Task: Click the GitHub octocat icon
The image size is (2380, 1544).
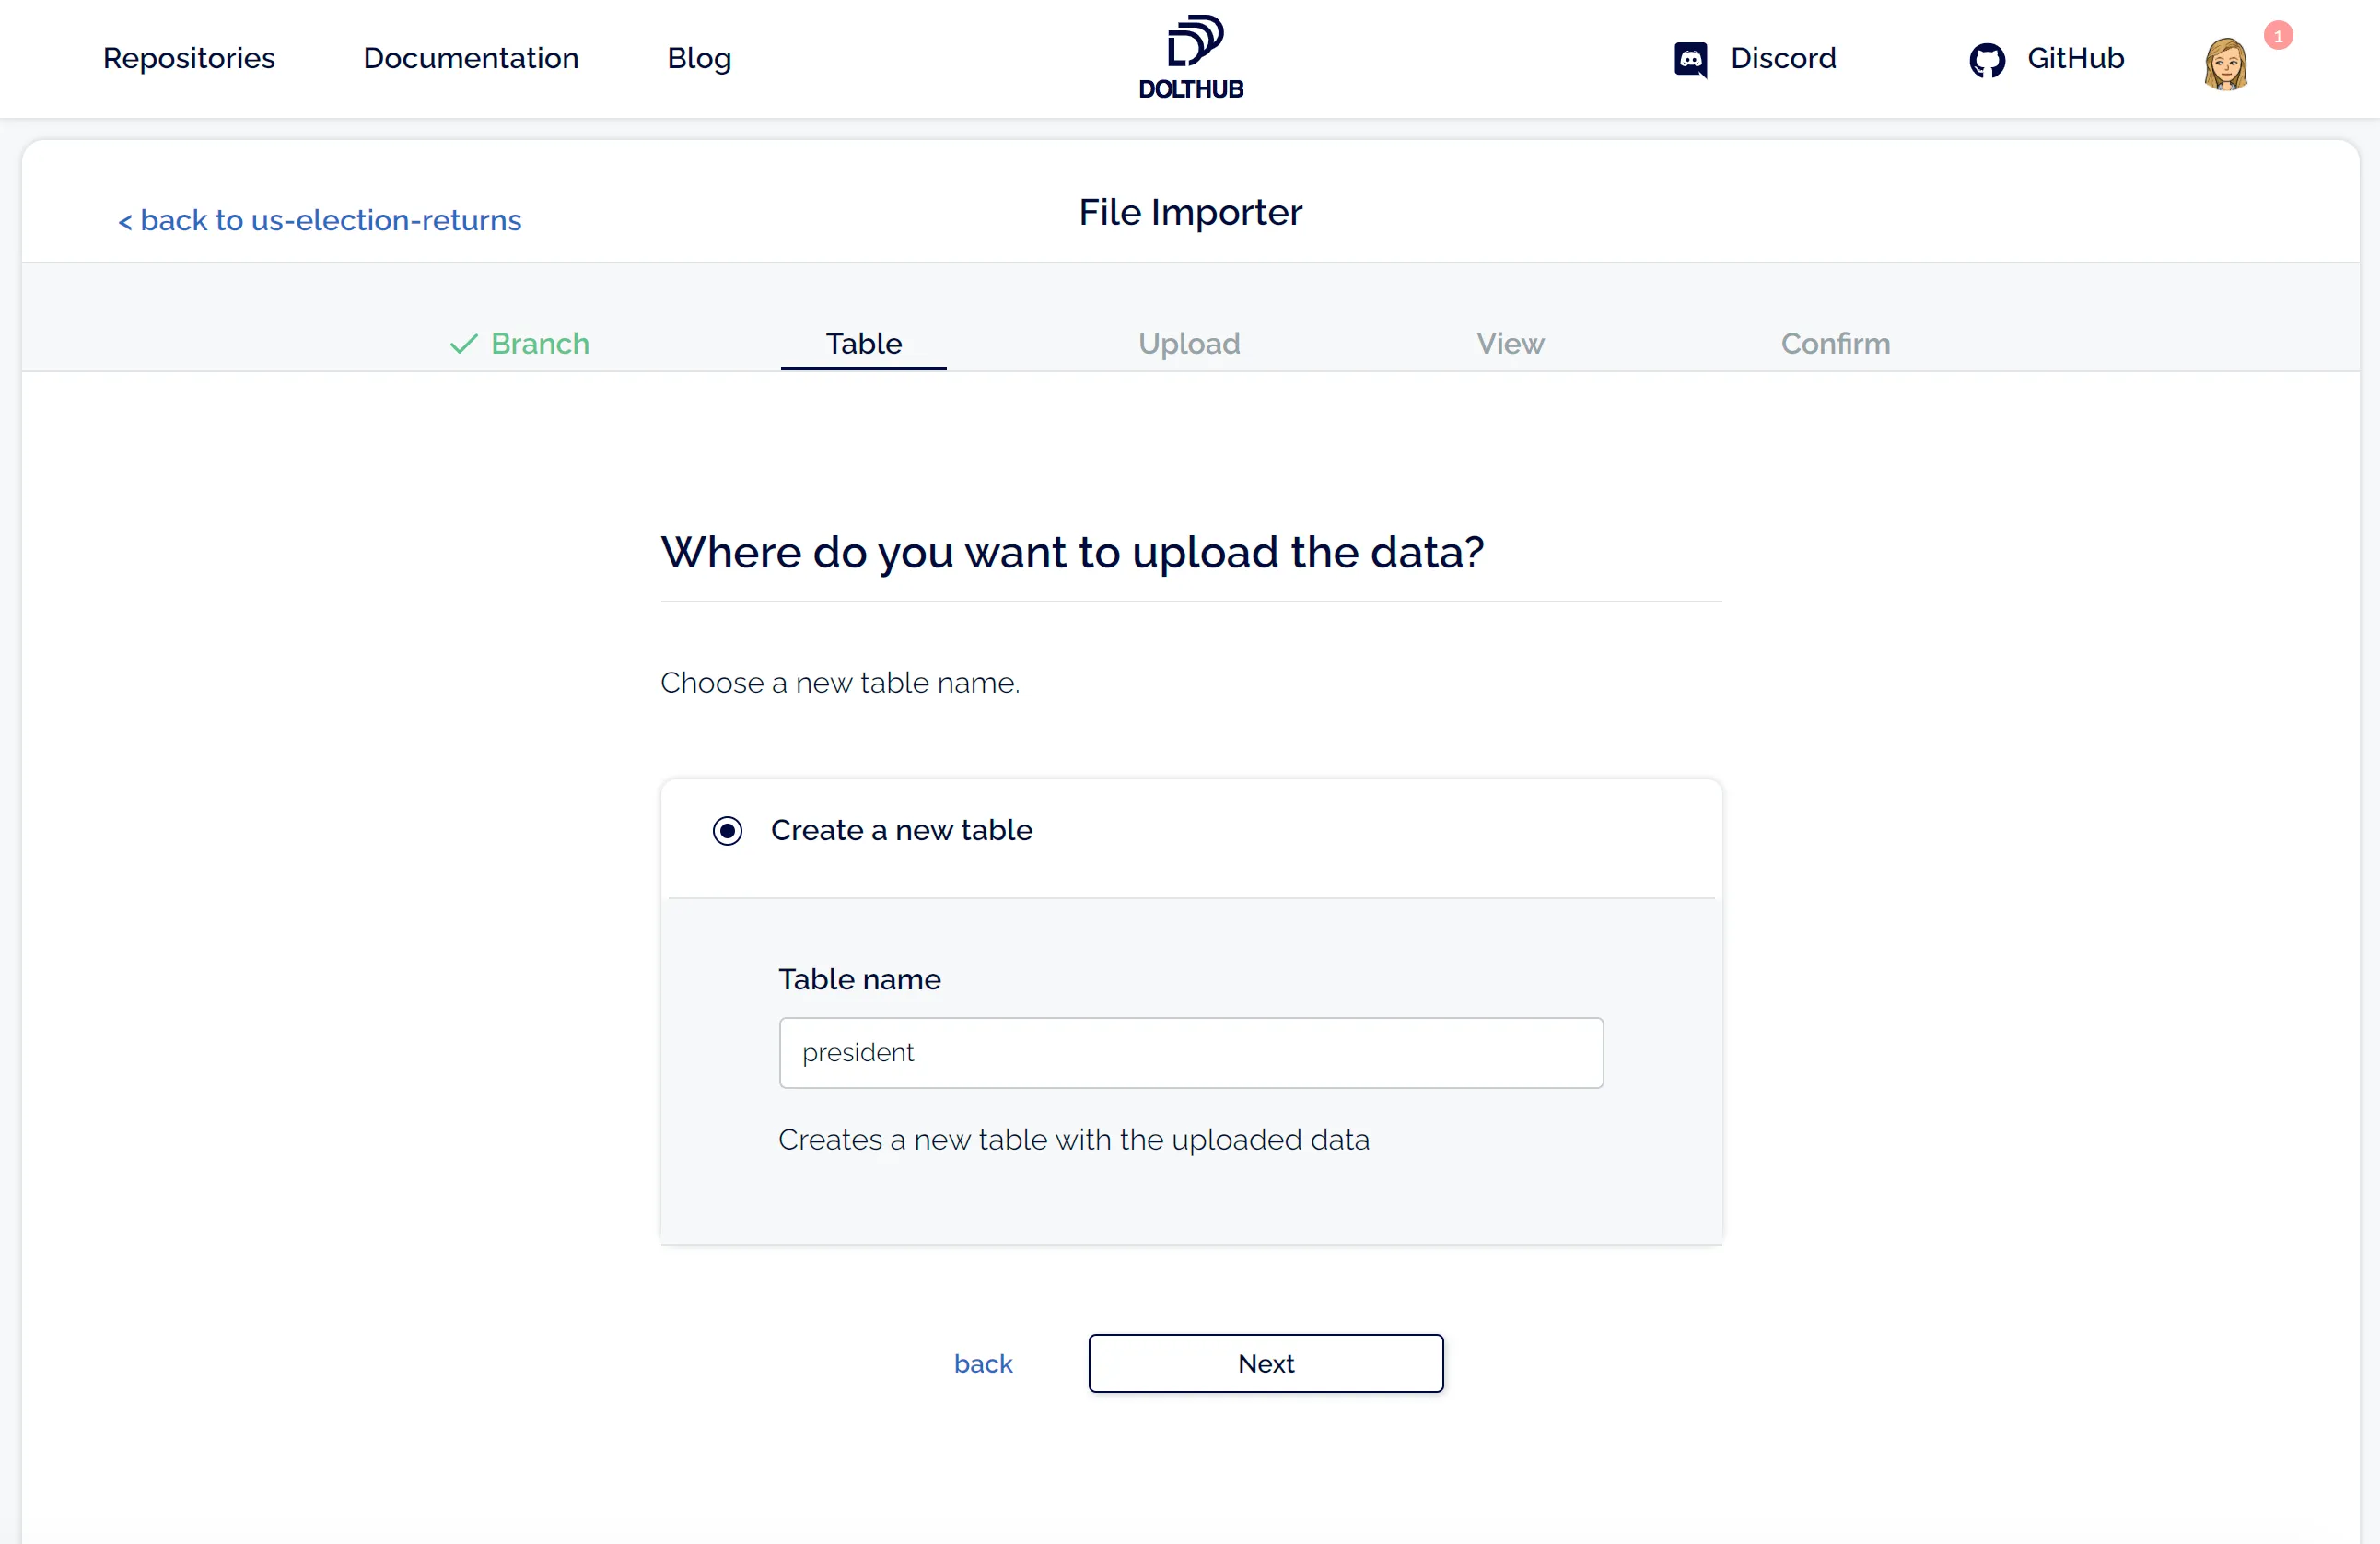Action: pos(1986,60)
